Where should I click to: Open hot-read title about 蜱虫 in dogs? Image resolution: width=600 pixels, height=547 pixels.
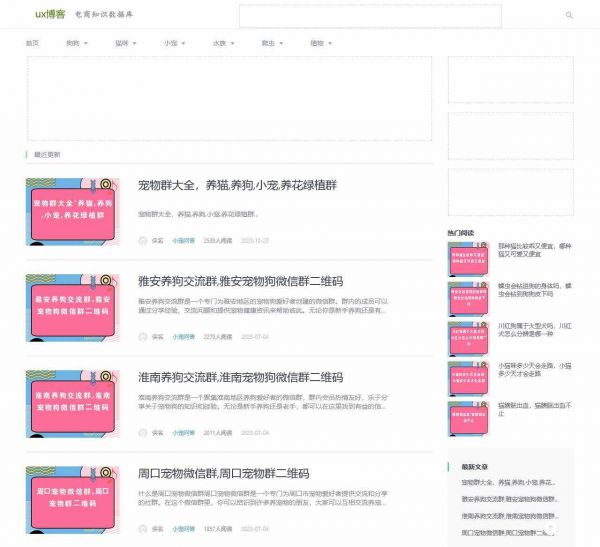tap(535, 290)
